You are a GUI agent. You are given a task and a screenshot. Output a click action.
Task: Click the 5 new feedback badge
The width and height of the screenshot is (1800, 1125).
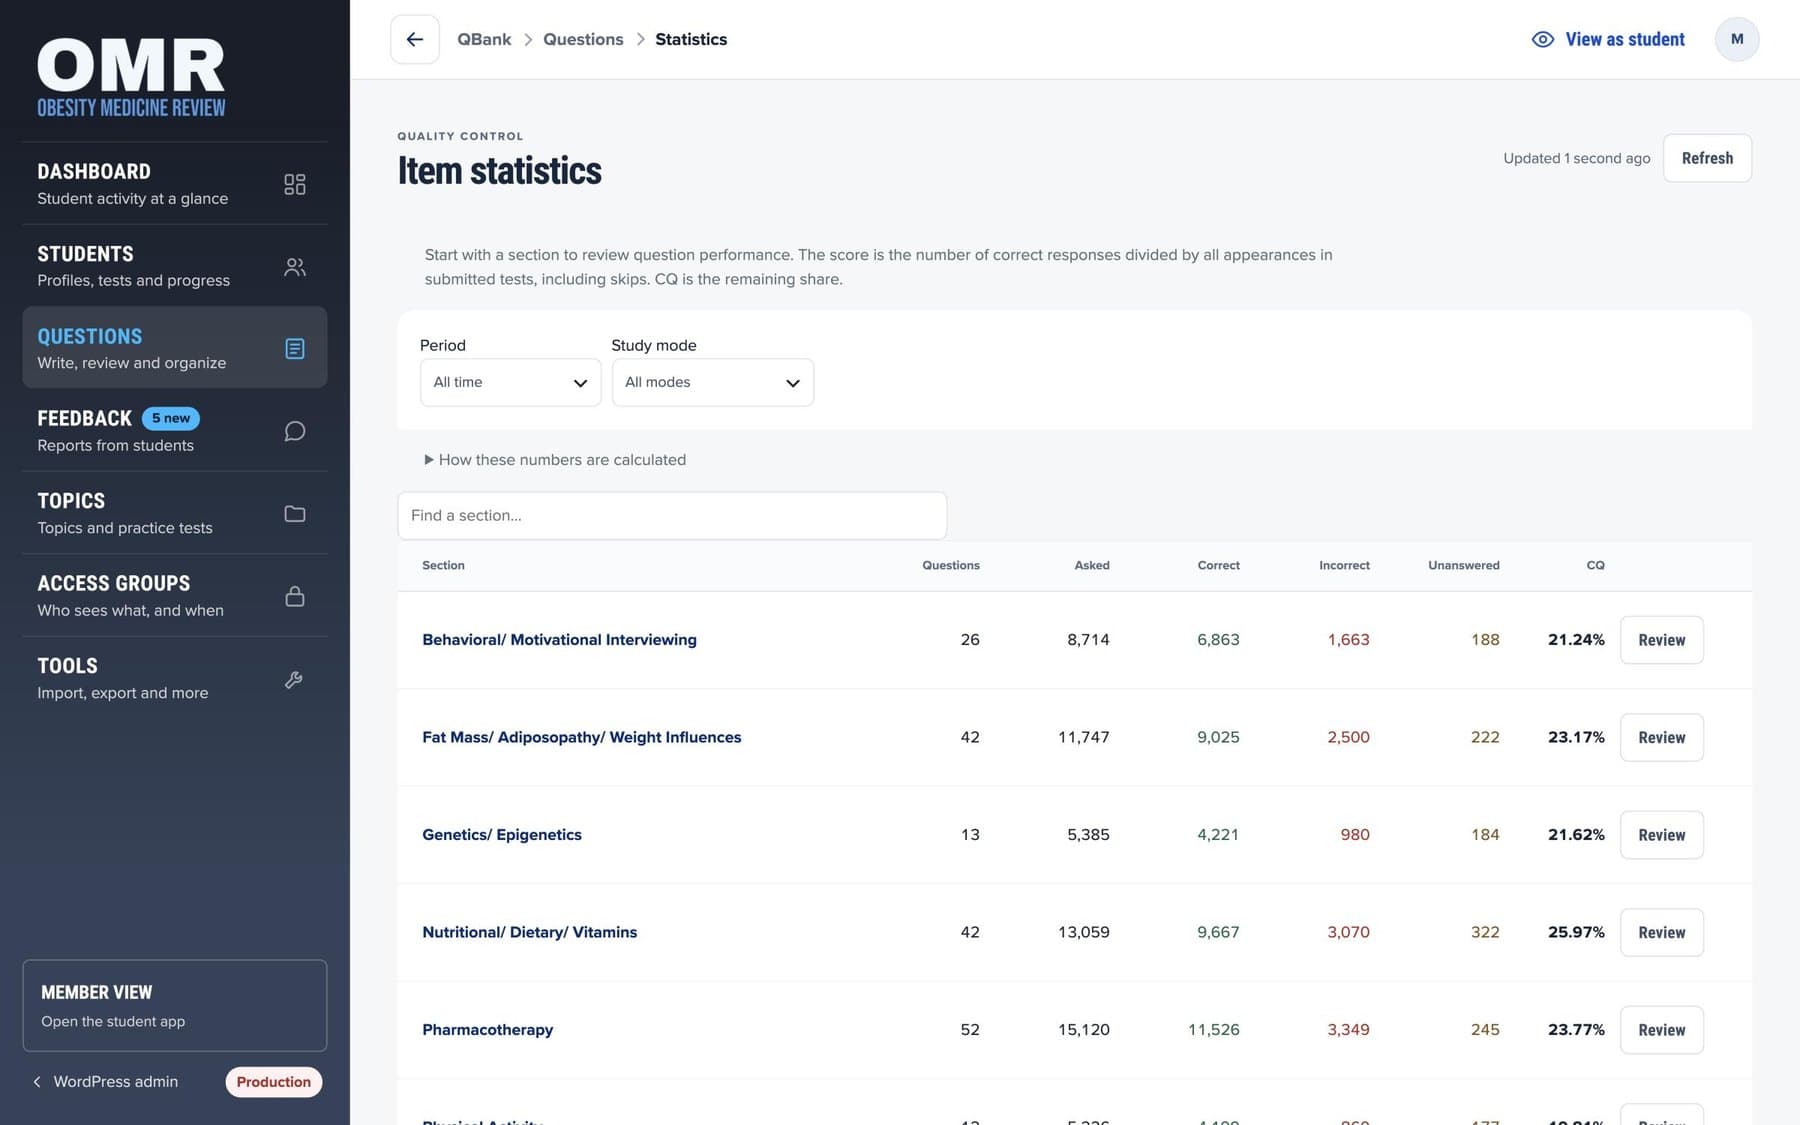point(170,418)
